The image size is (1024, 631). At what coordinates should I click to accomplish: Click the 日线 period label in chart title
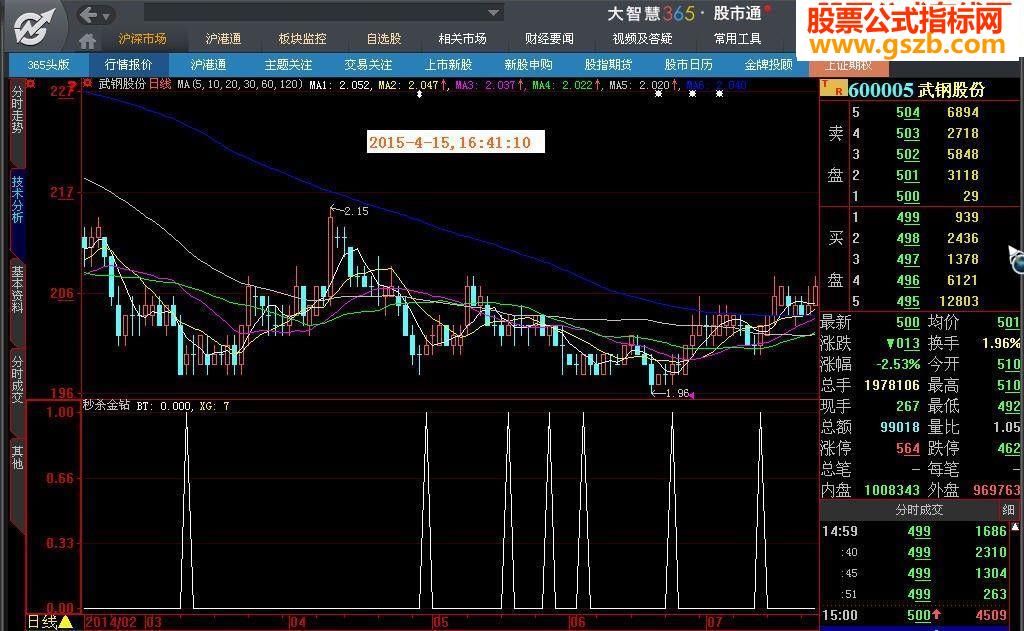point(160,84)
